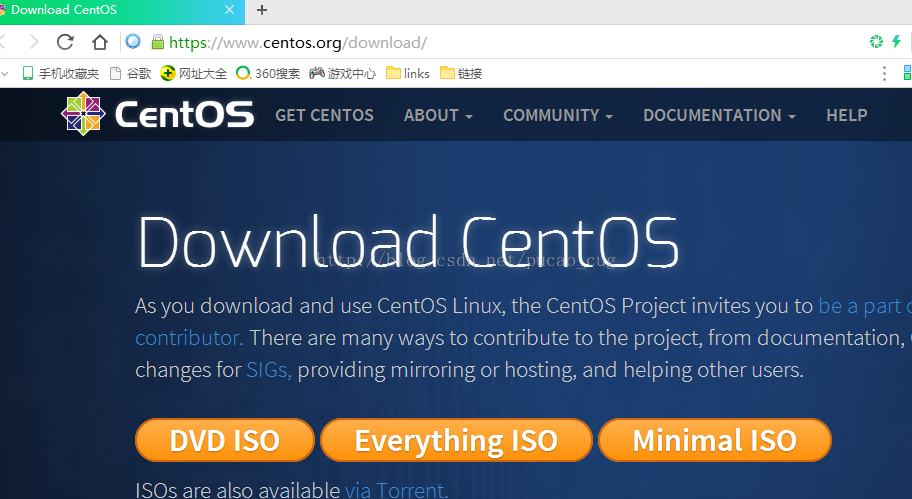Click the Download CentOS heading
912x499 pixels.
tap(408, 242)
